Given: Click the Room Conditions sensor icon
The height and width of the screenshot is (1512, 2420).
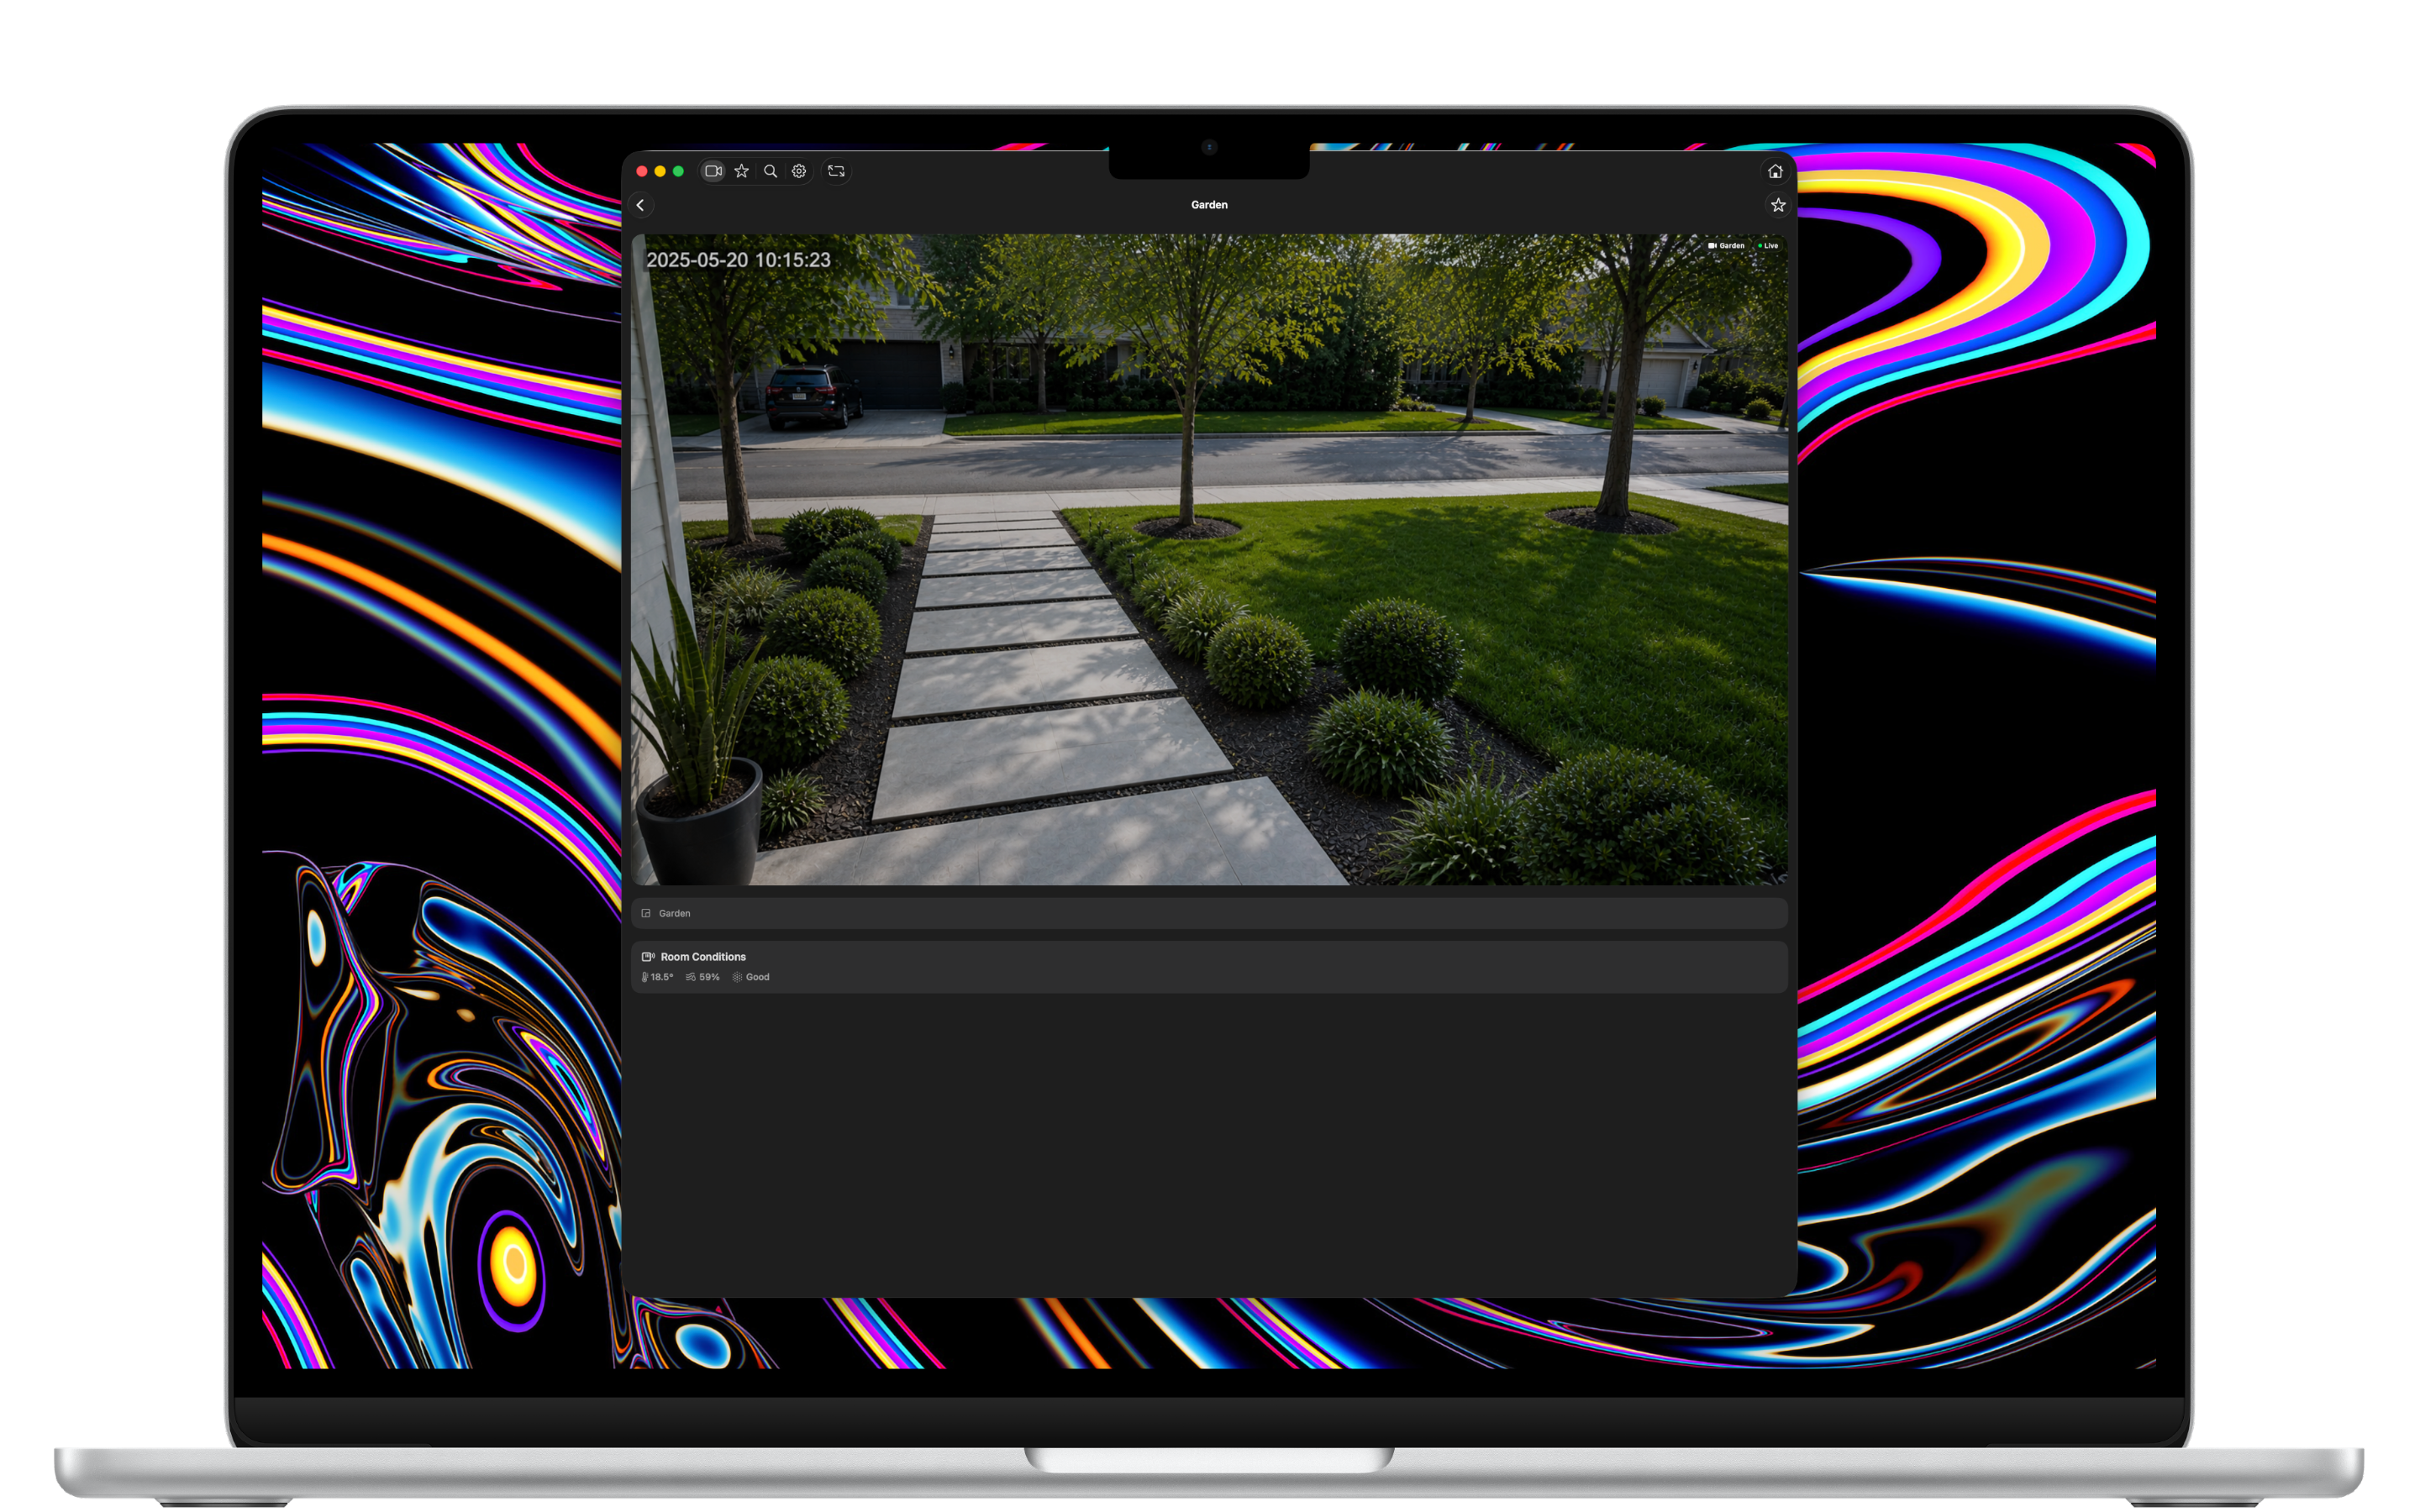Looking at the screenshot, I should click(x=648, y=957).
